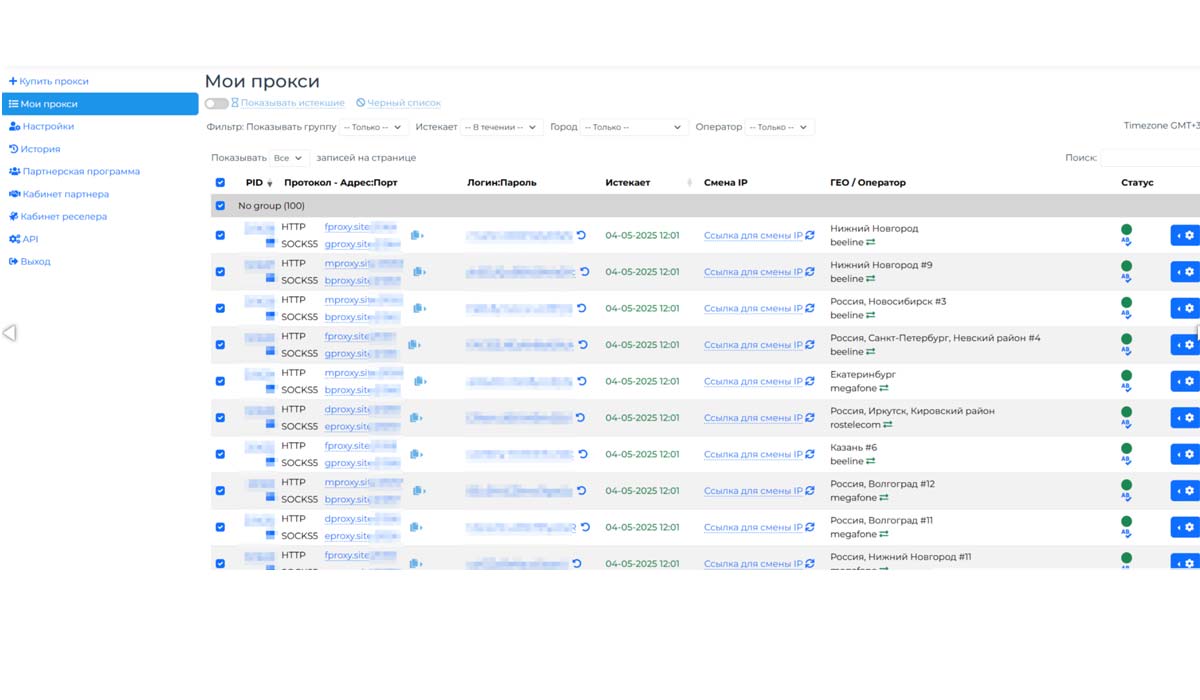The image size is (1200, 700).
Task: Click operator swap icon next to rostelecom
Action: pyautogui.click(x=887, y=425)
